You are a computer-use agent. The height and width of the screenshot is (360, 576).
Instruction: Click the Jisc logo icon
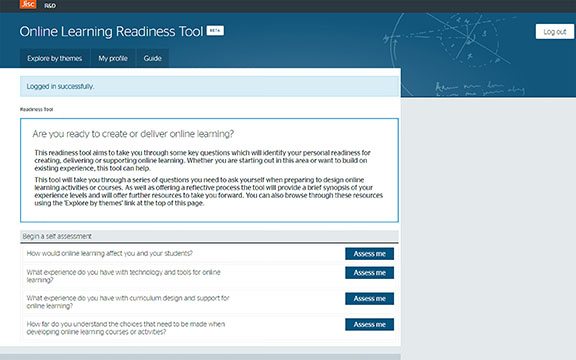tap(28, 4)
